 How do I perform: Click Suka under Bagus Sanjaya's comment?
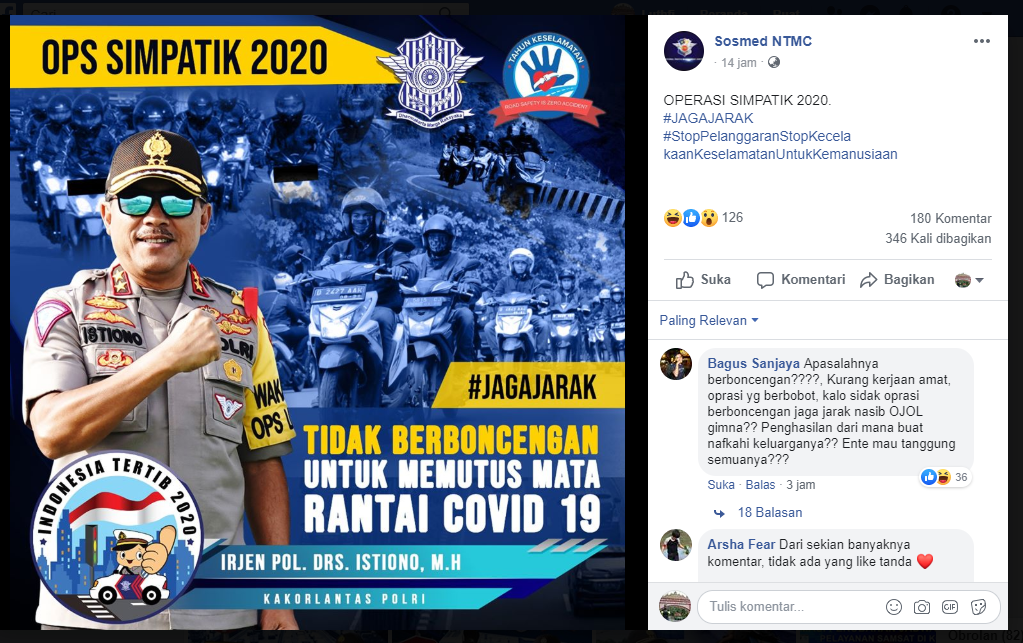pyautogui.click(x=721, y=485)
